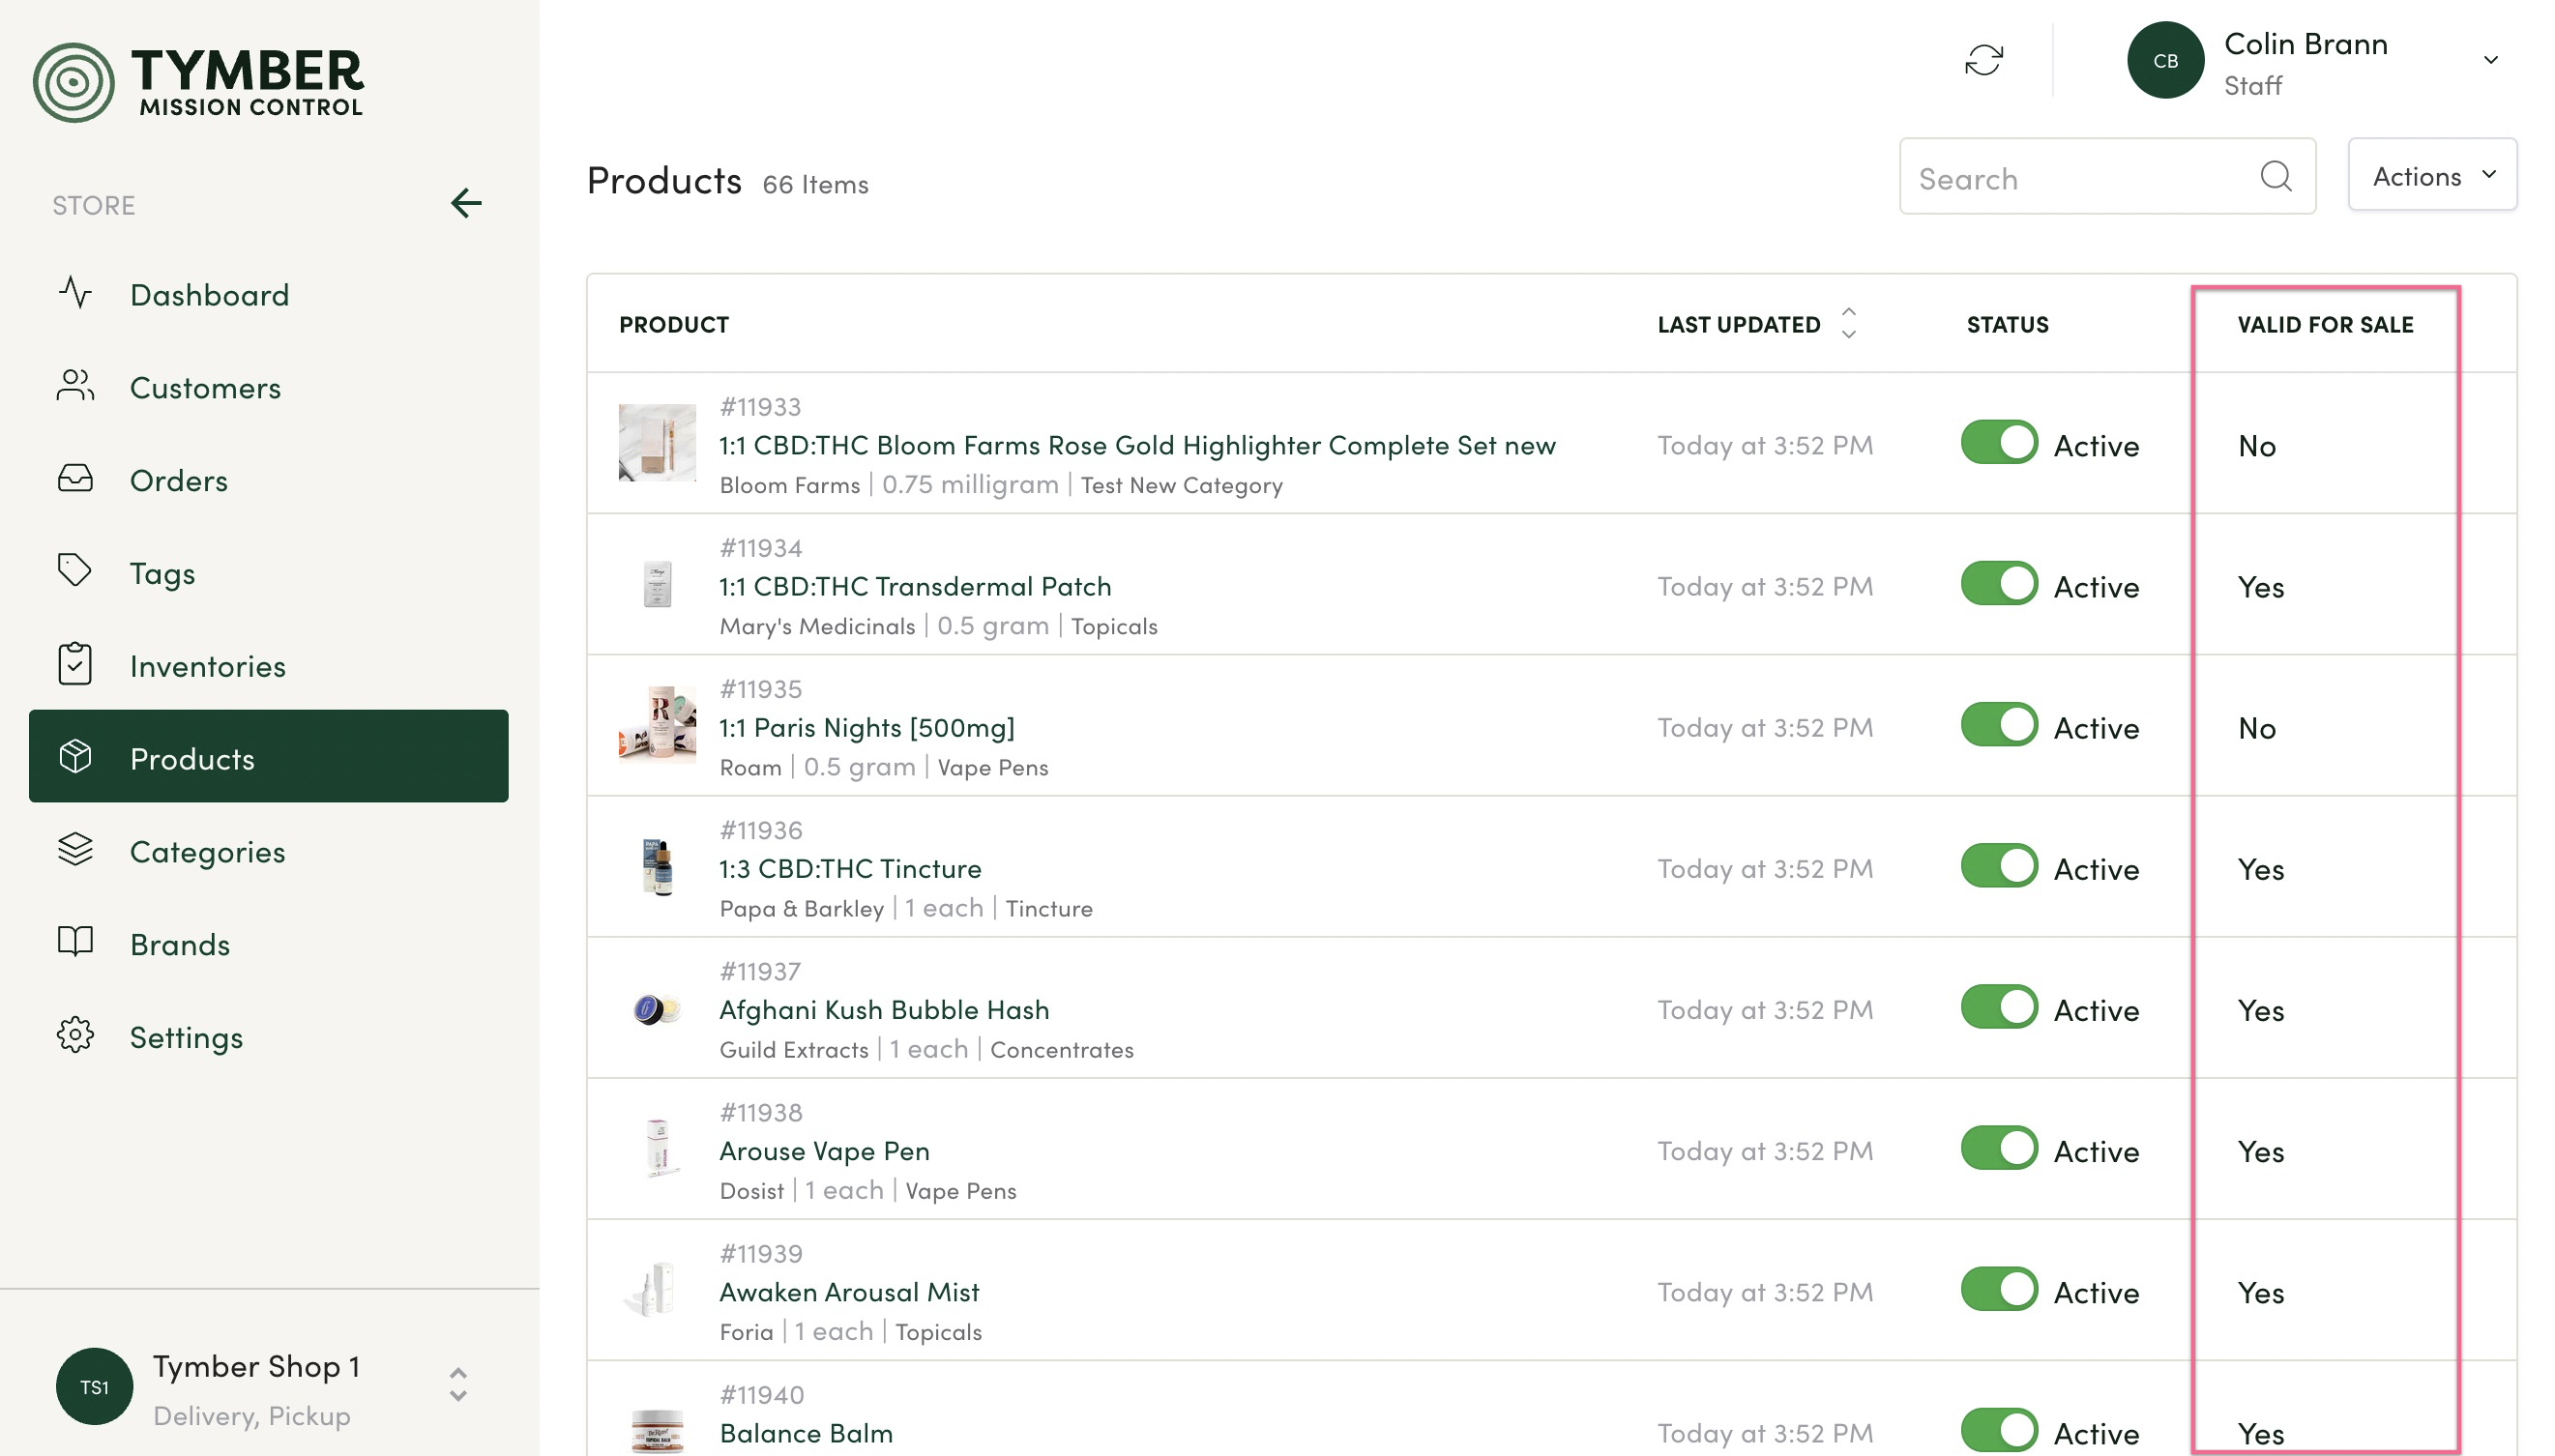The image size is (2555, 1456).
Task: Open the Afghani Kush Bubble Hash product
Action: click(x=884, y=1009)
